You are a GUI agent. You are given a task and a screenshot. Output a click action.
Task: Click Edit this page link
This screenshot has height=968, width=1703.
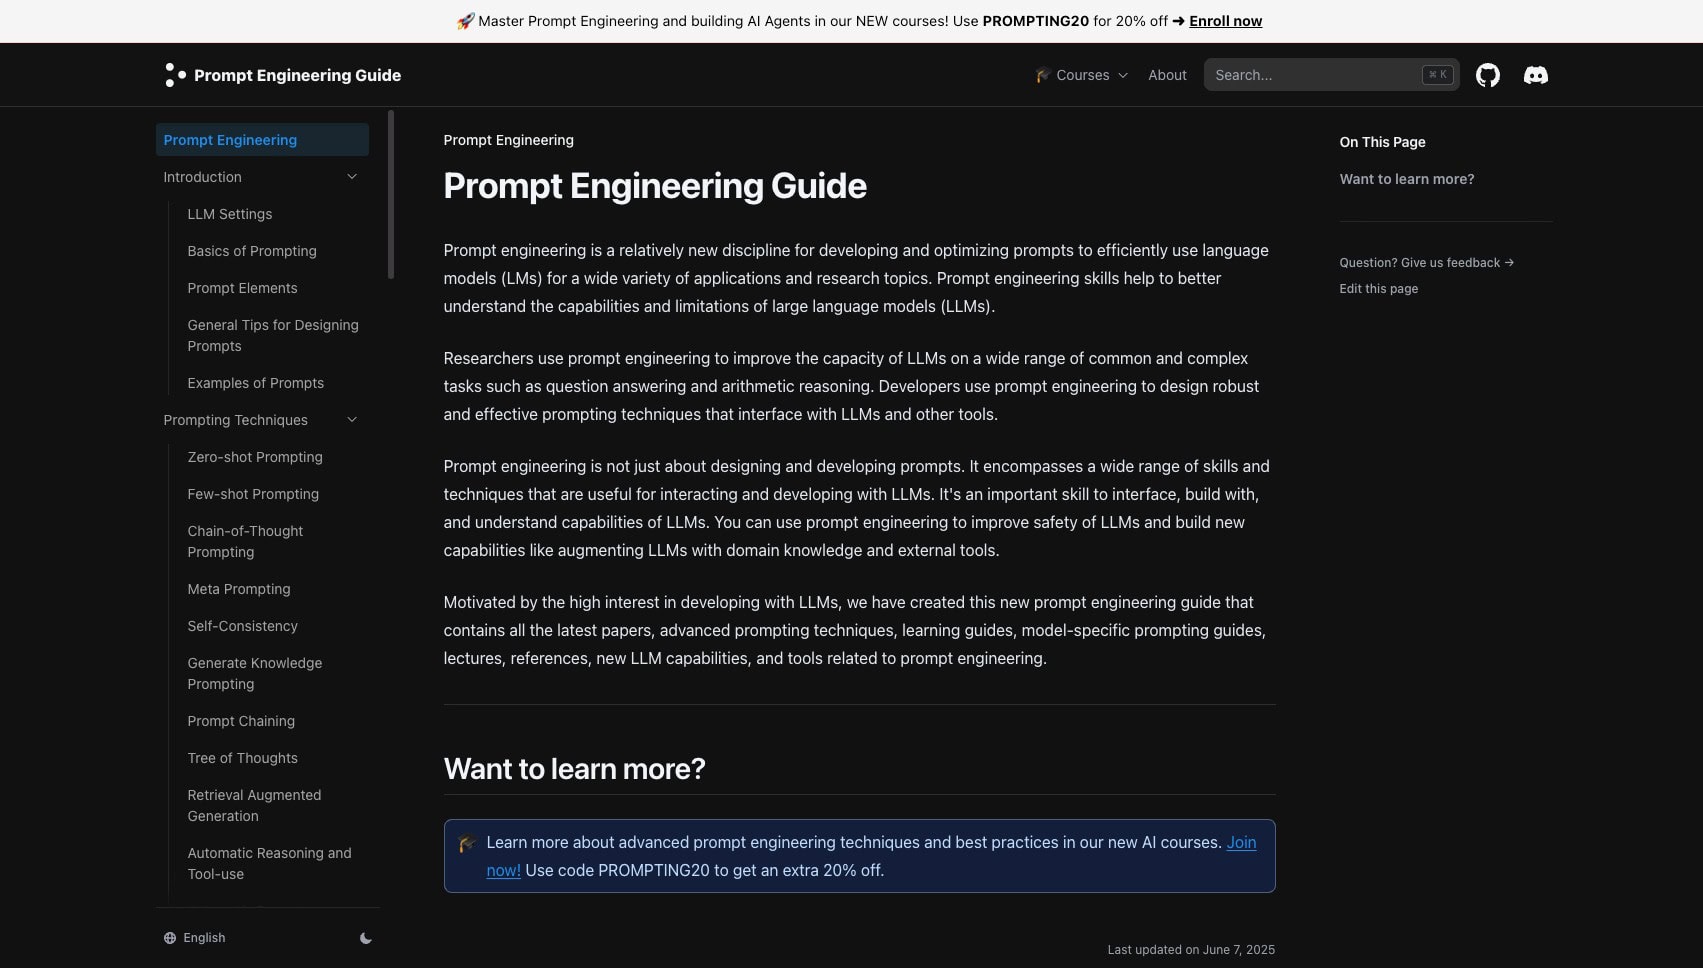1378,289
